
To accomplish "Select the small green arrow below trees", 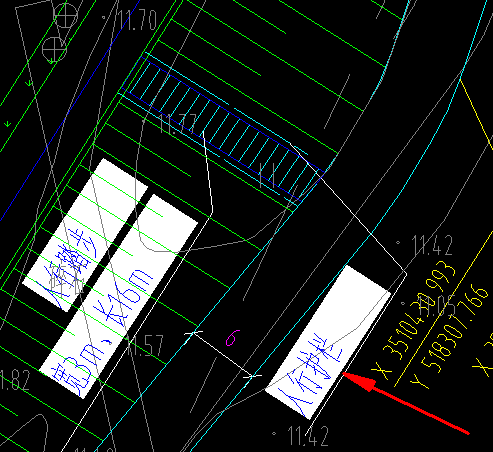I will (29, 83).
